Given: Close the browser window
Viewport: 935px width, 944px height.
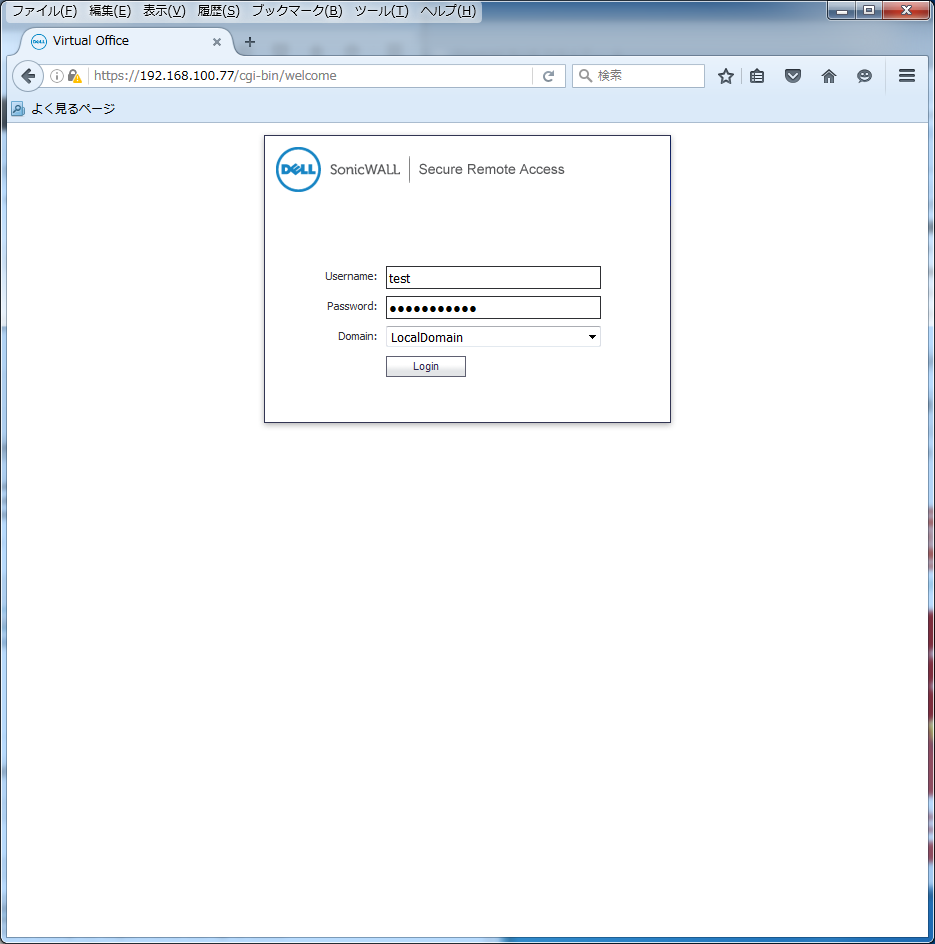Looking at the screenshot, I should click(x=906, y=10).
